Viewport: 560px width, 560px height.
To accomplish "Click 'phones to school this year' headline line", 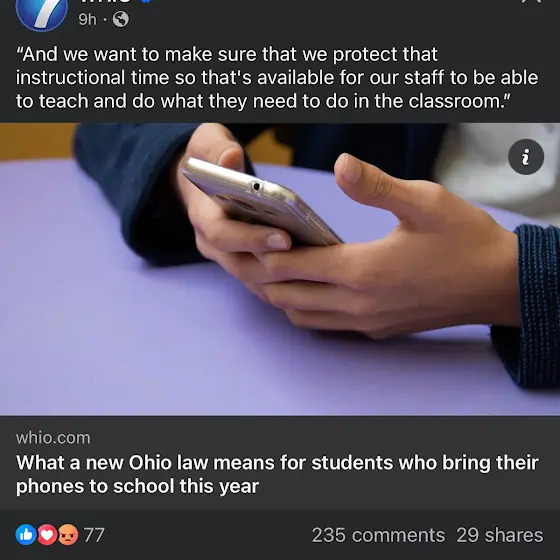I will 137,486.
